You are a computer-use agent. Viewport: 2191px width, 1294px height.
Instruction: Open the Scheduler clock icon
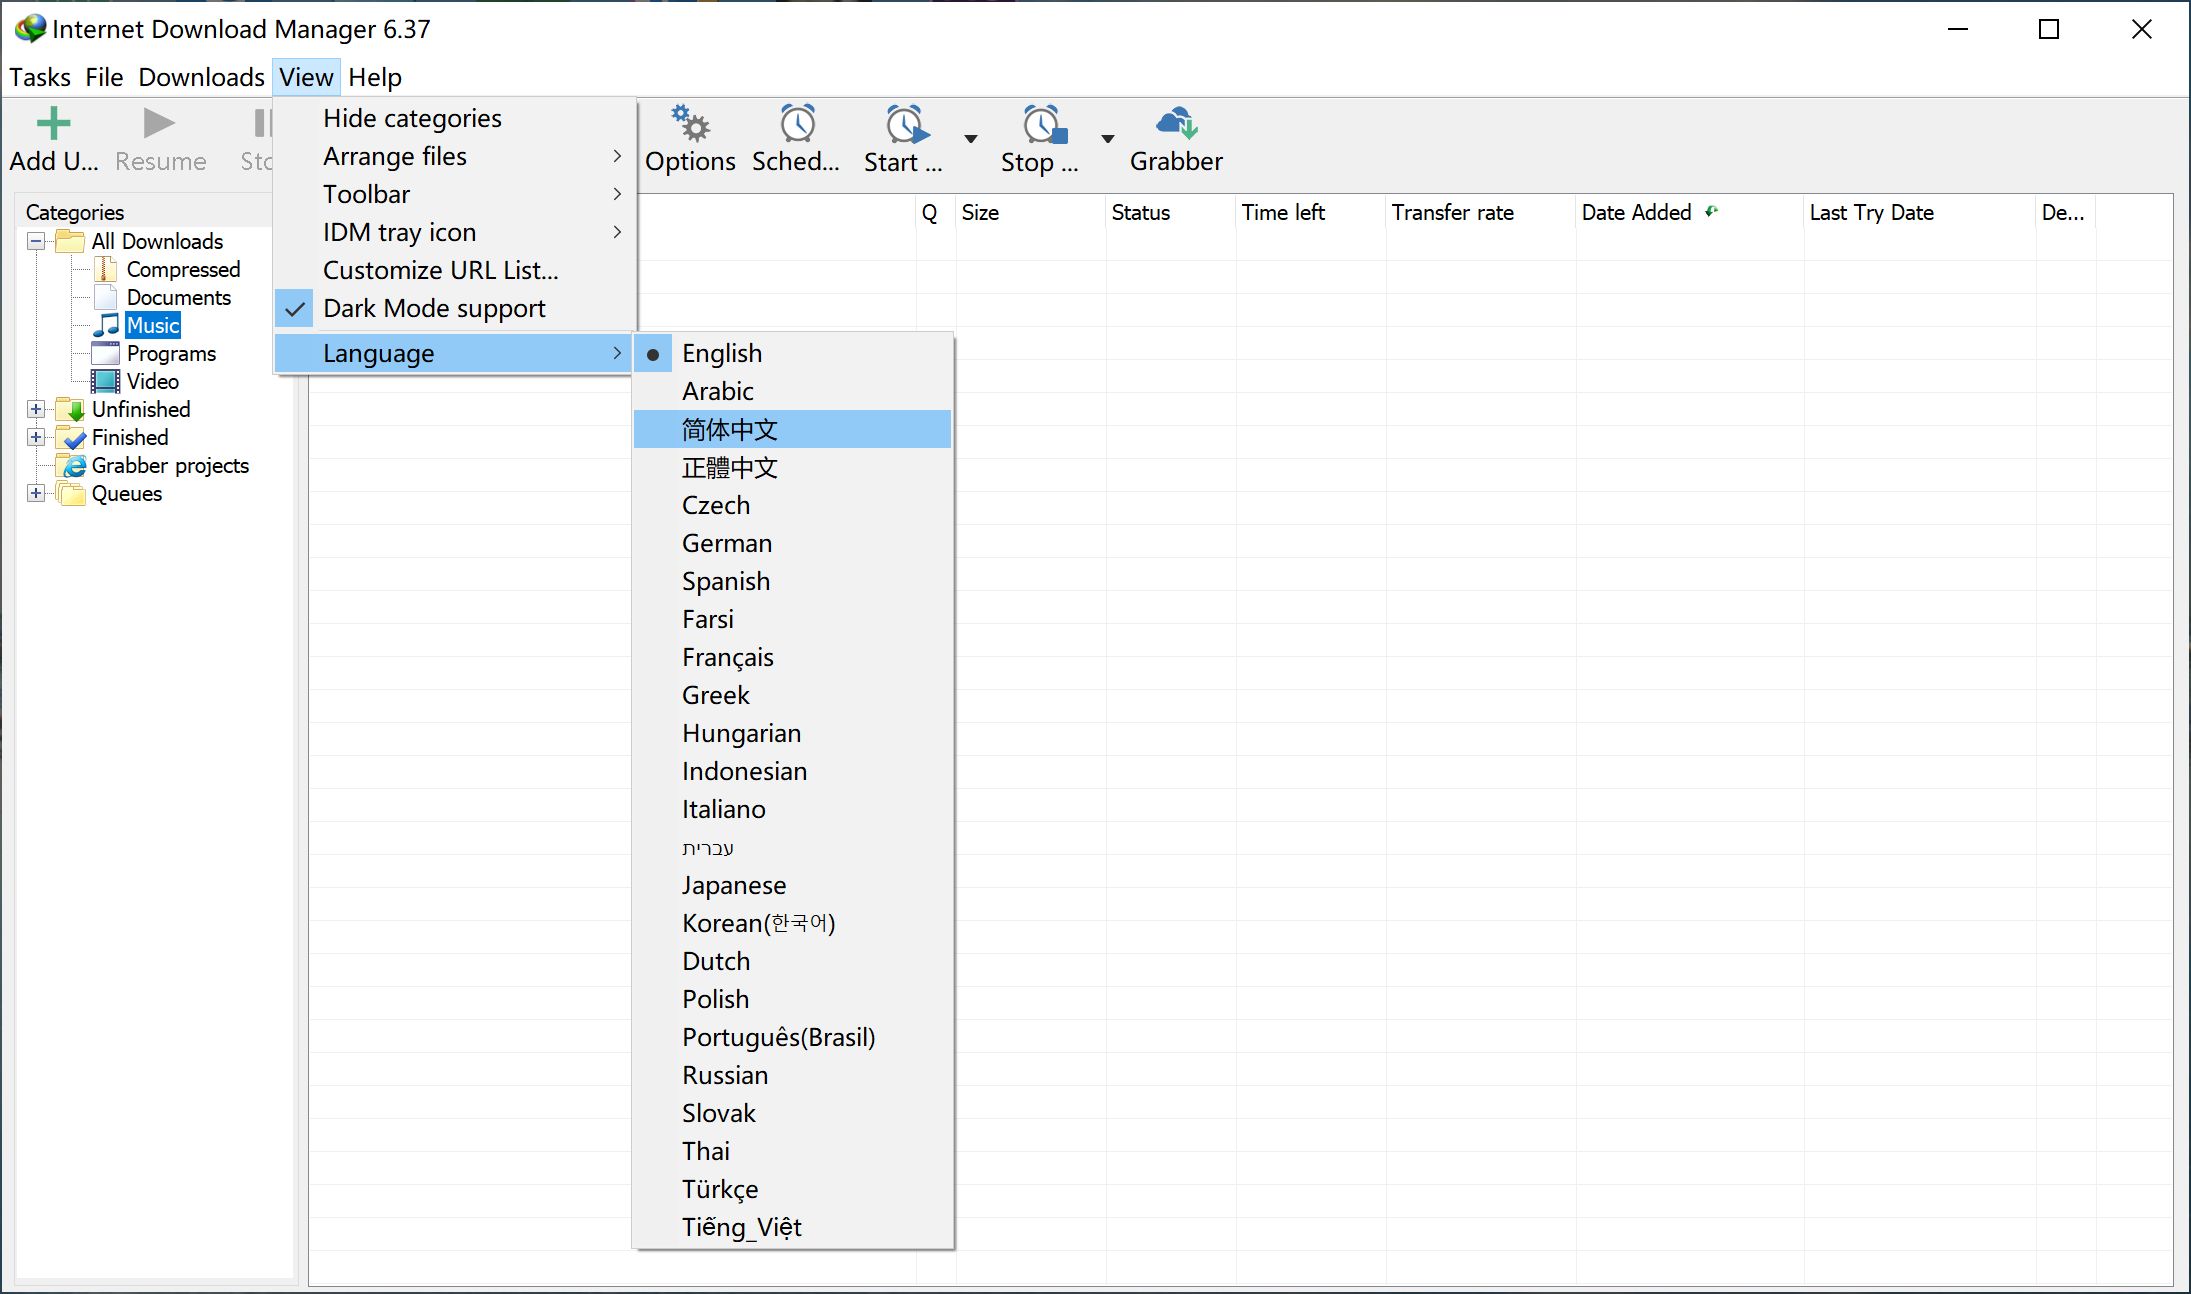797,123
